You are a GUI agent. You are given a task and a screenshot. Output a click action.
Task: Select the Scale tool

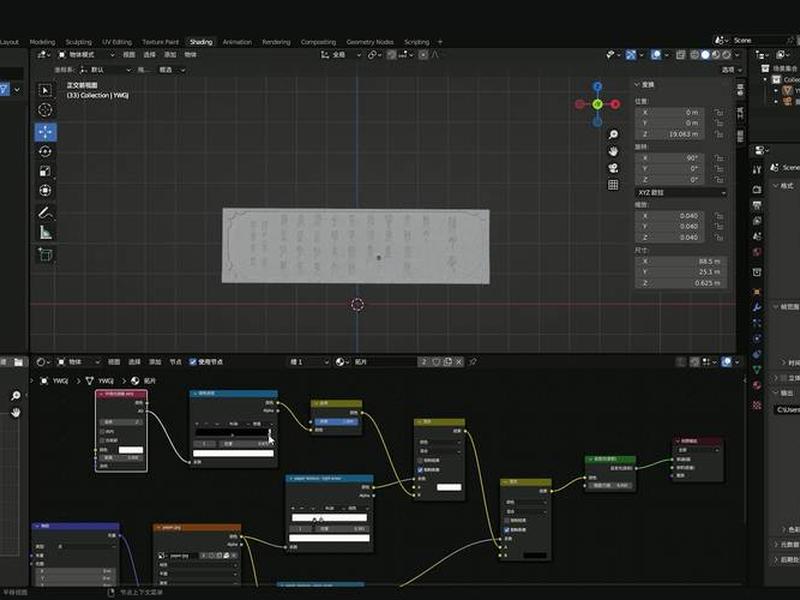[45, 171]
